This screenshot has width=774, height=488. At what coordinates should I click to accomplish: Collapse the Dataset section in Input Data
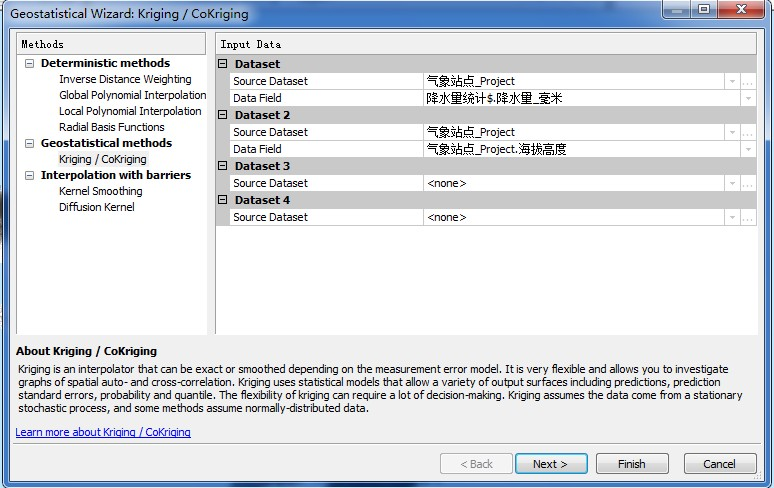tap(223, 64)
